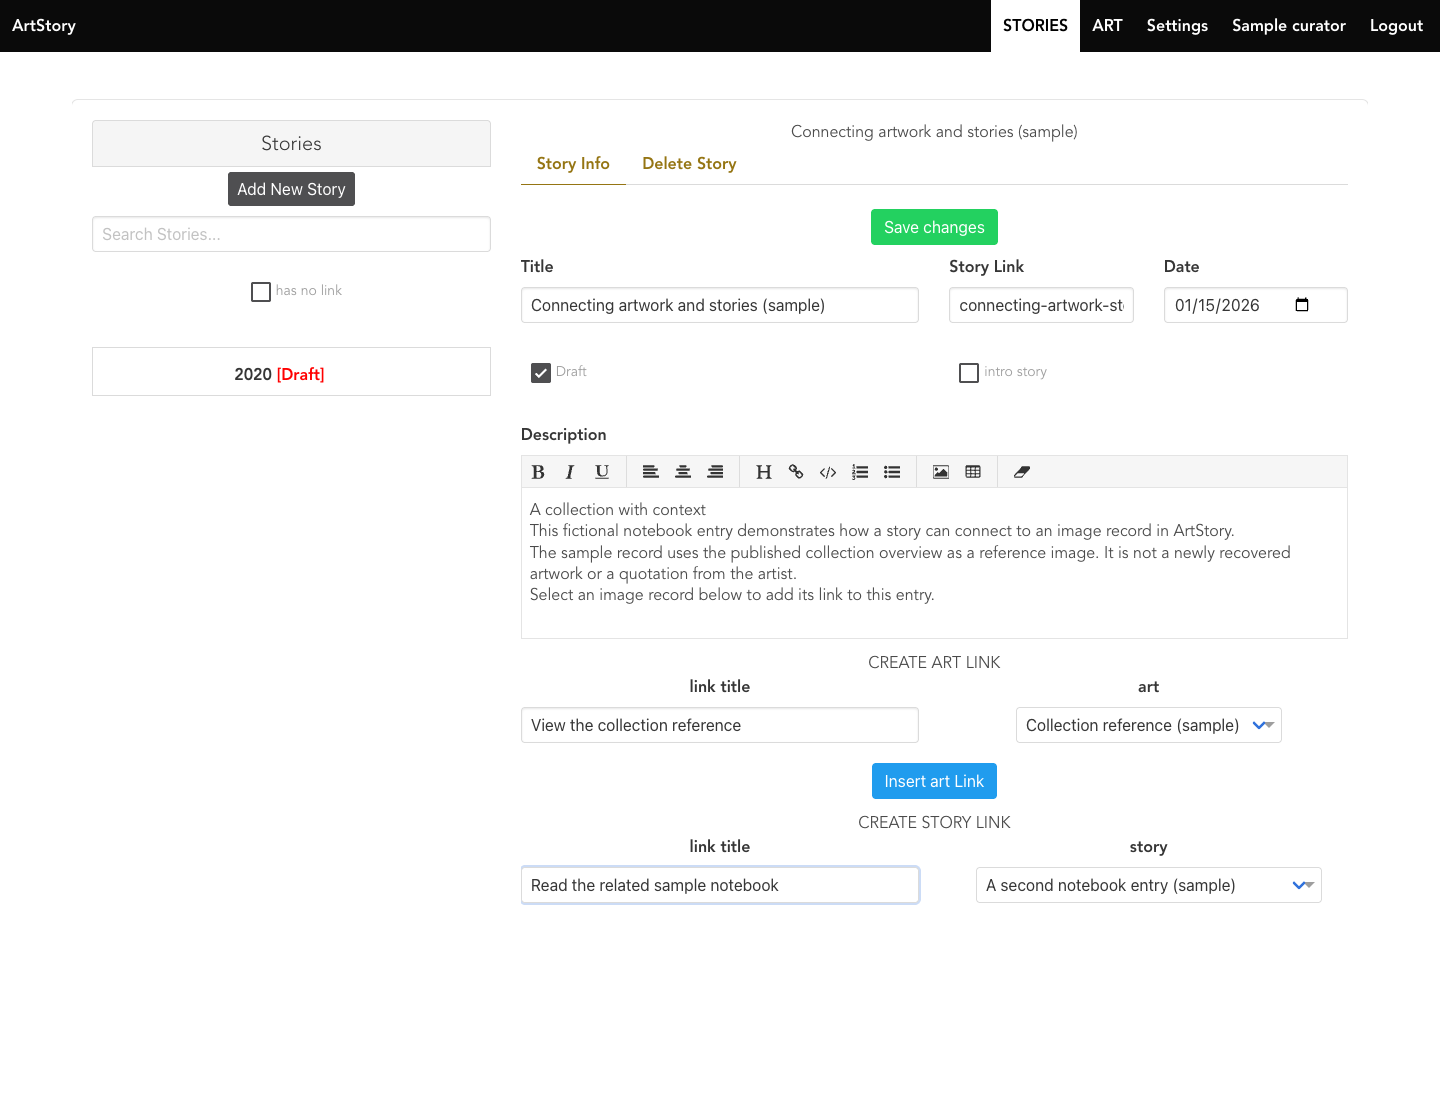Insert a bulleted list

click(x=892, y=472)
